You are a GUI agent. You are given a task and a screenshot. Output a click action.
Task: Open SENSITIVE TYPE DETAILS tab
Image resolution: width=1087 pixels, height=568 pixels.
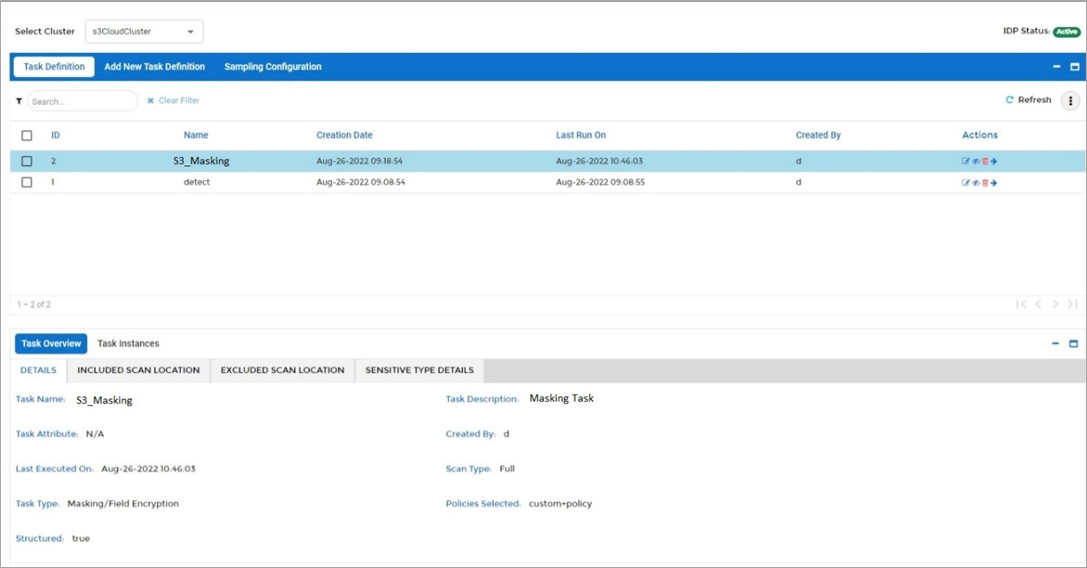(x=419, y=370)
